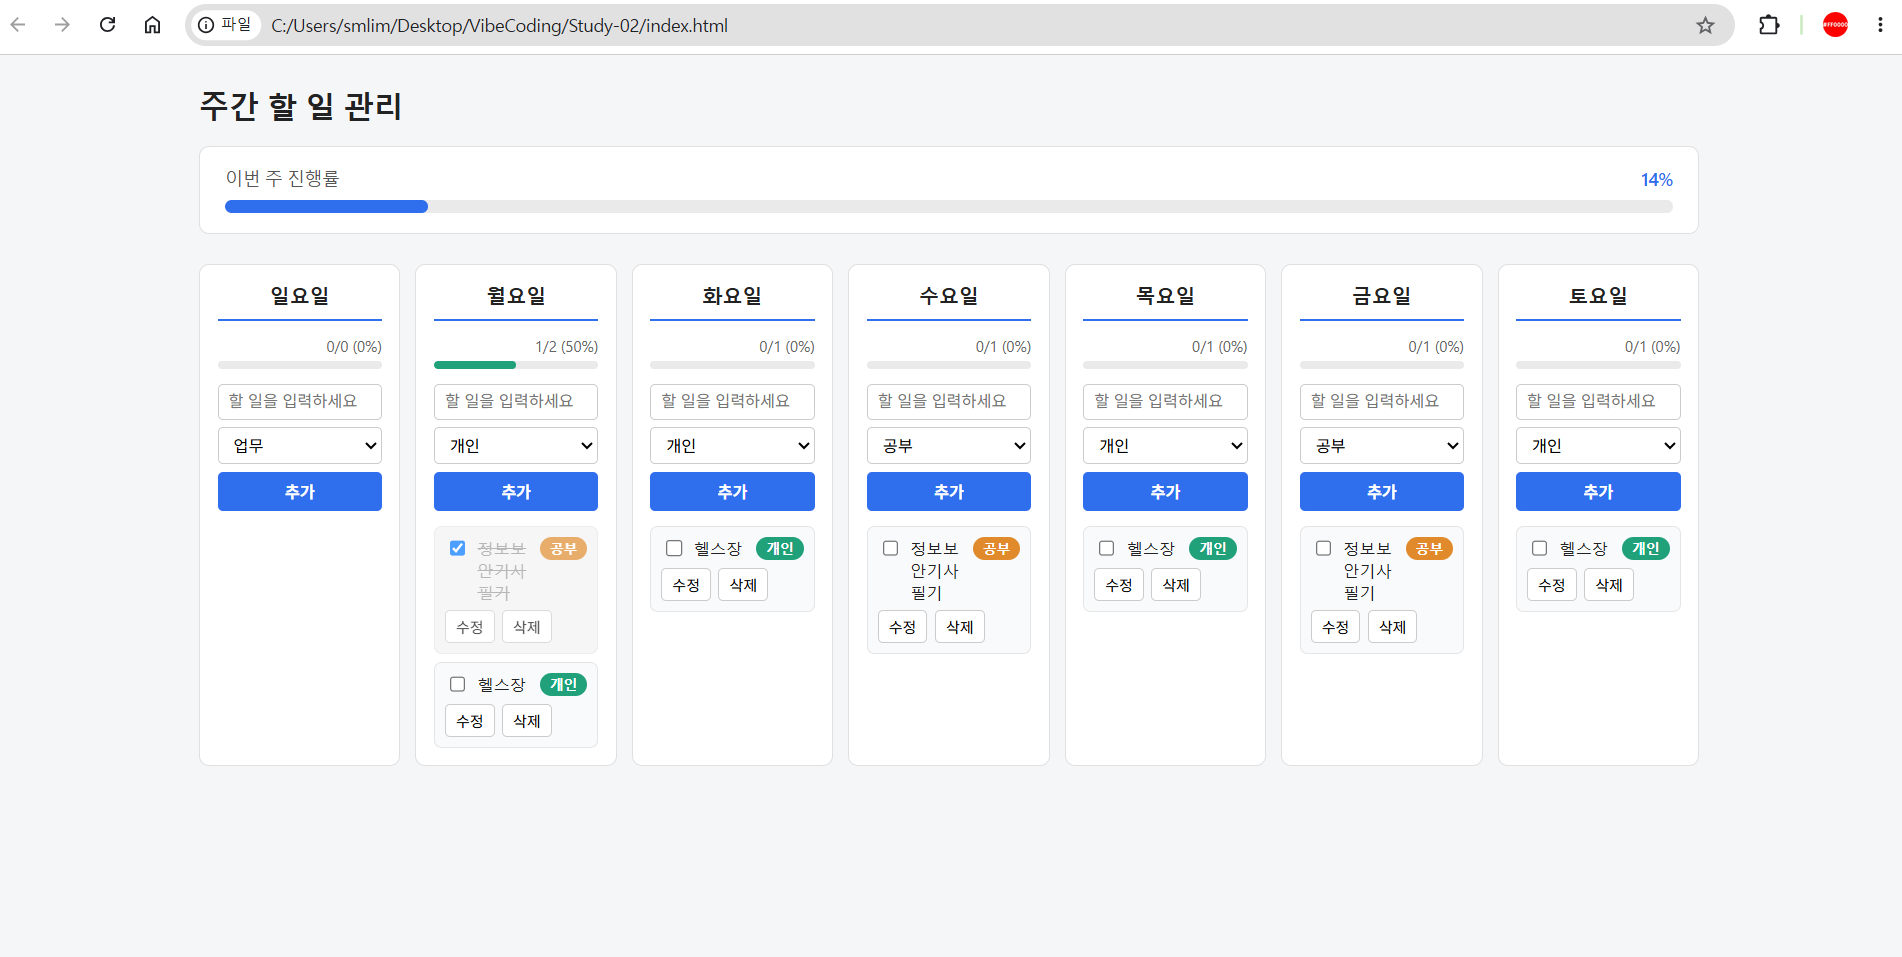Check Saturday's 헬스장 task checkbox
1902x957 pixels.
pos(1539,548)
